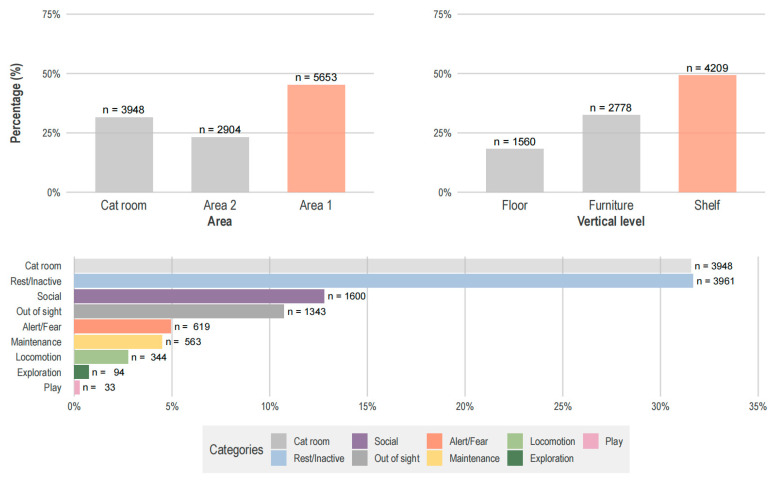Click the Floor bar in Vertical level chart

515,171
